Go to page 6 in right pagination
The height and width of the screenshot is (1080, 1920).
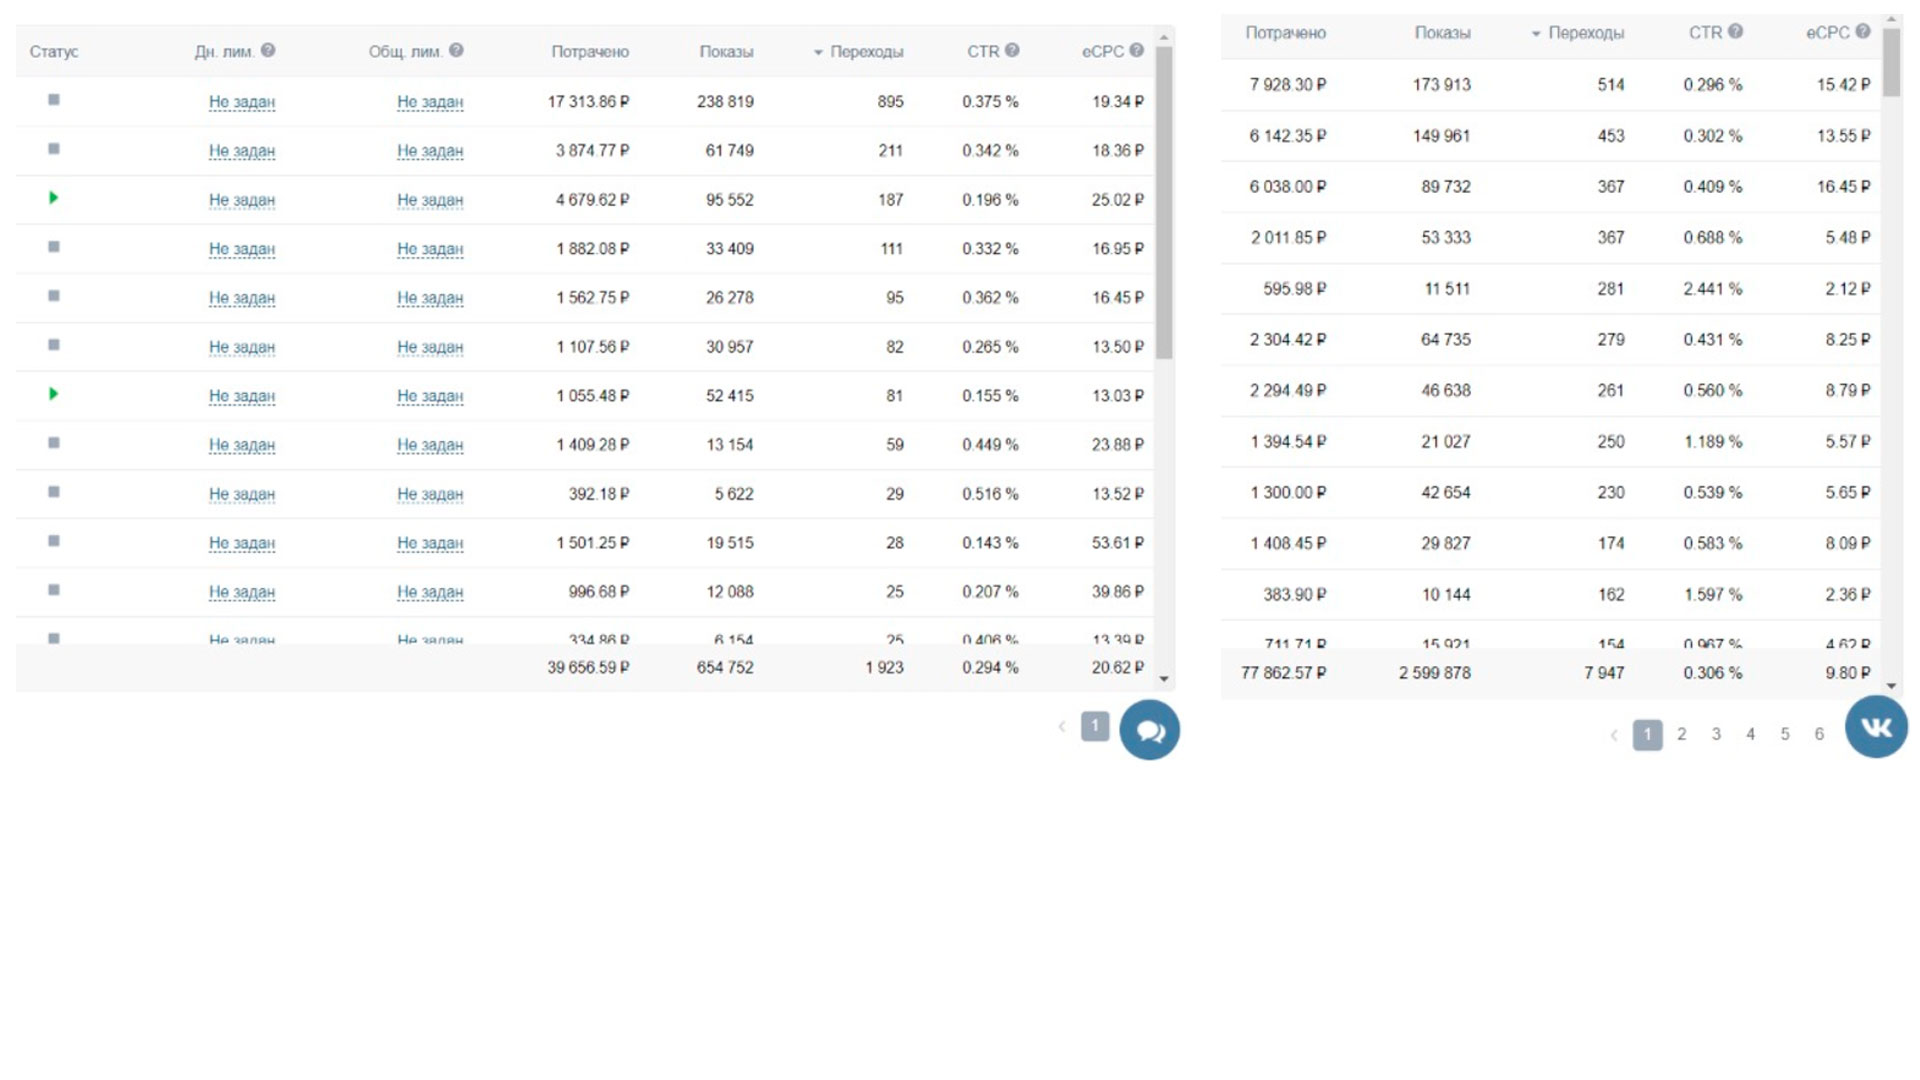click(1819, 734)
